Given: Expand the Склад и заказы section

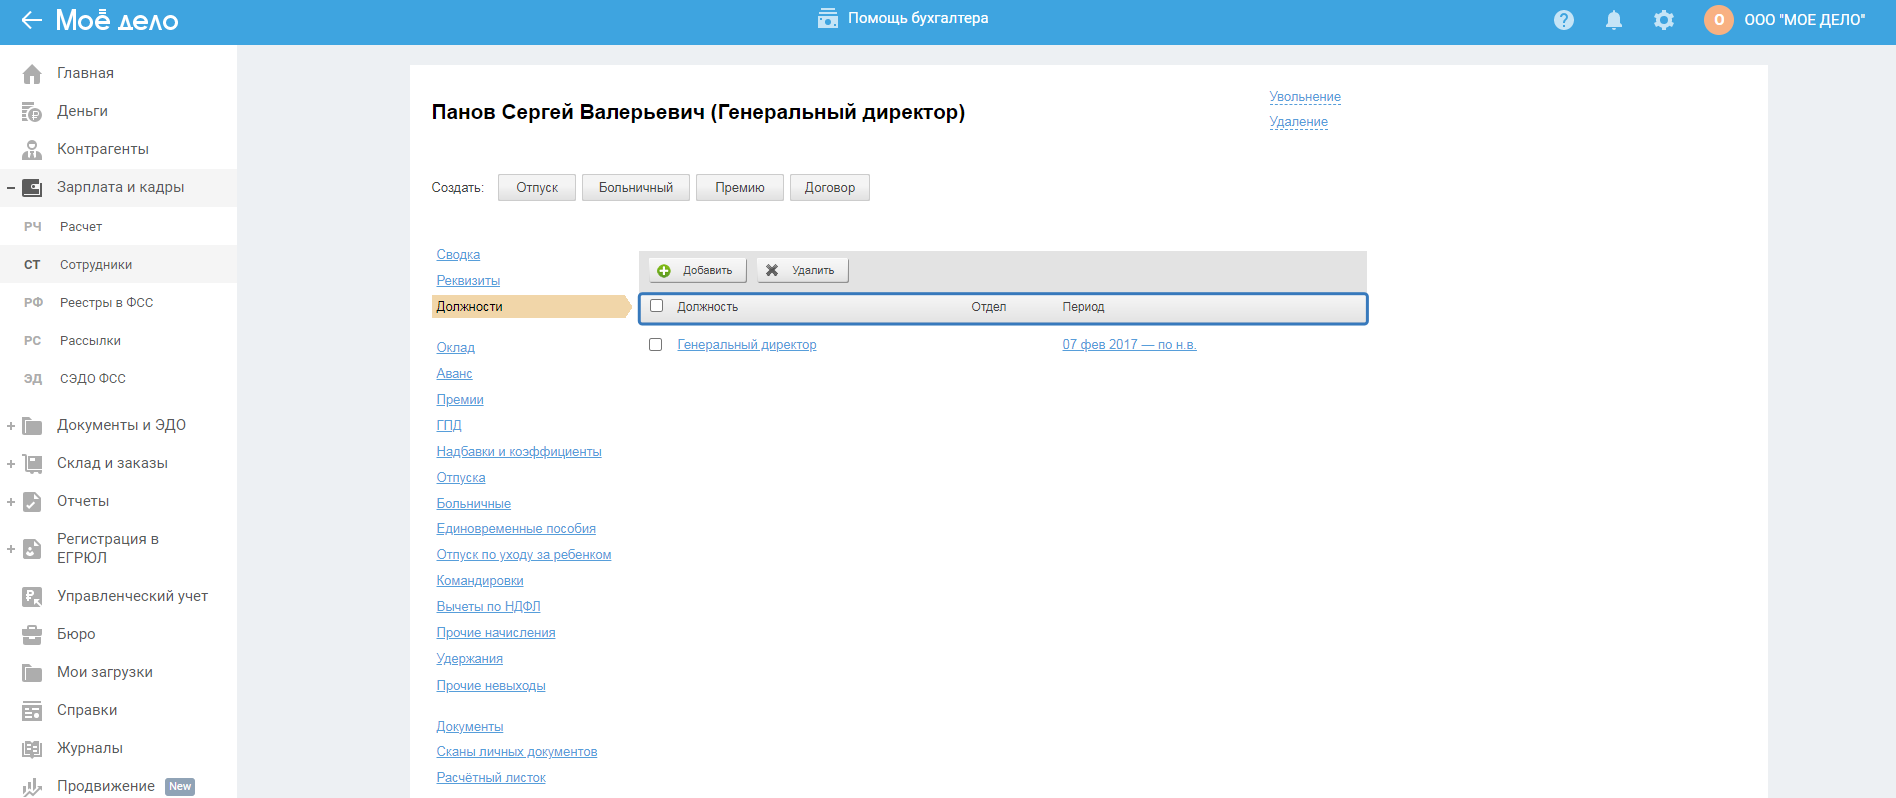Looking at the screenshot, I should (x=11, y=464).
